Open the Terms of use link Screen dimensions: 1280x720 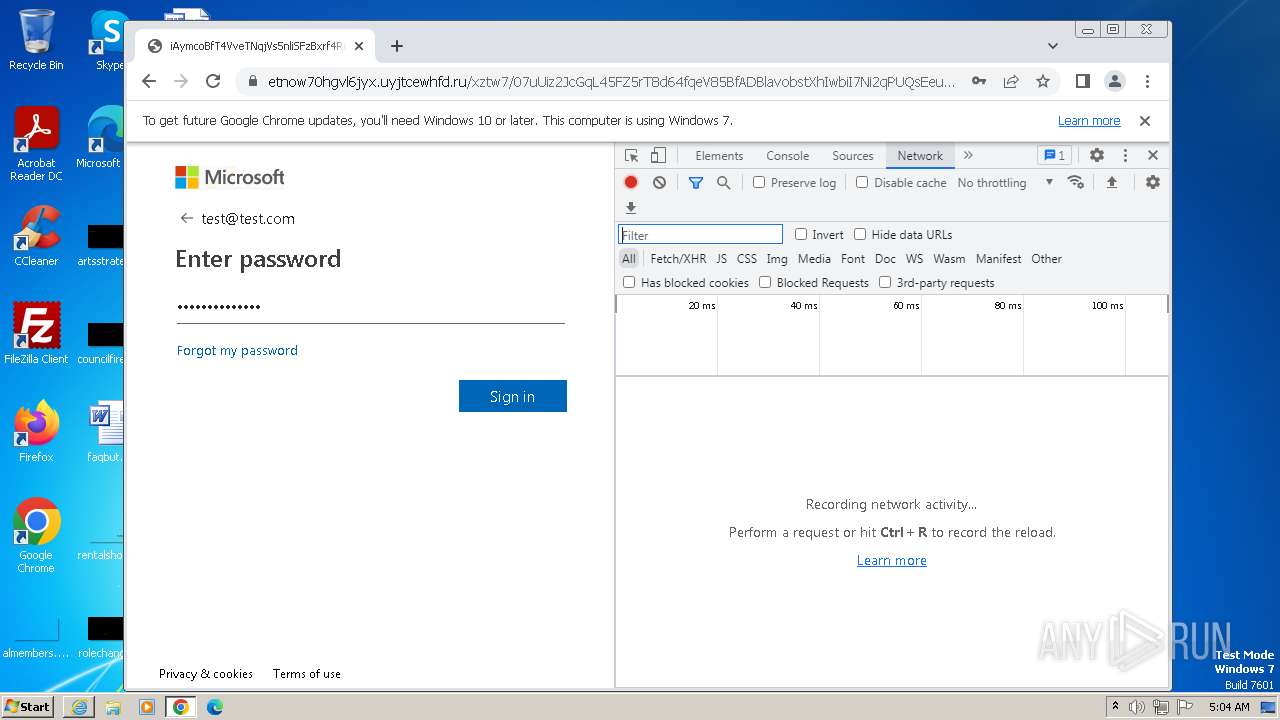pos(307,674)
